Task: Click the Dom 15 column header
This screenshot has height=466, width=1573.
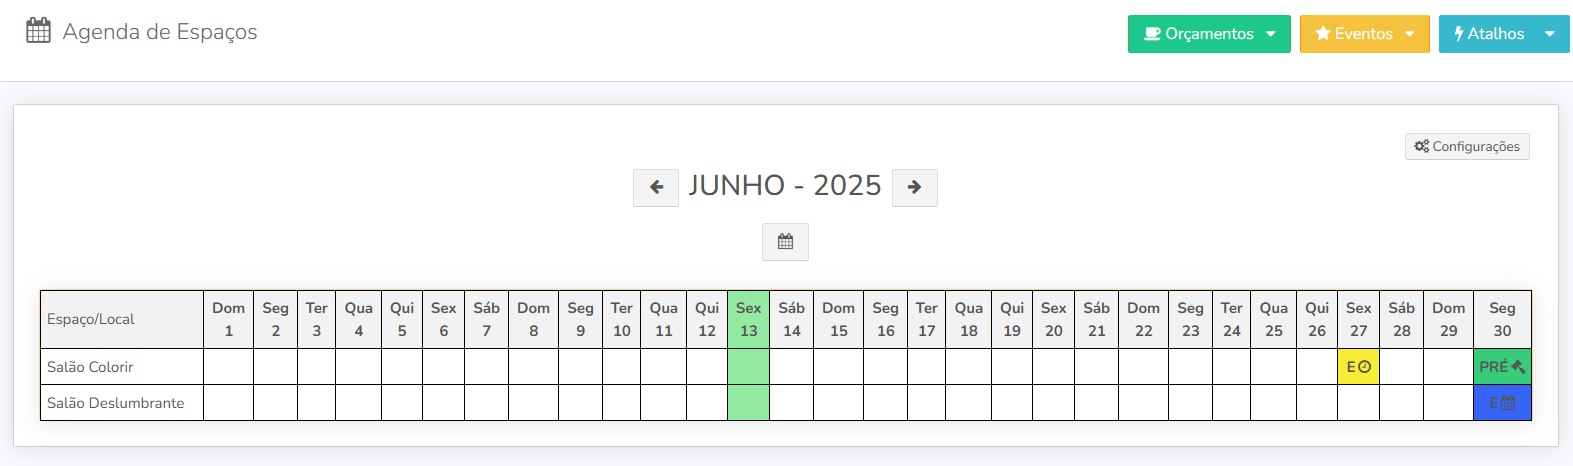Action: (838, 320)
